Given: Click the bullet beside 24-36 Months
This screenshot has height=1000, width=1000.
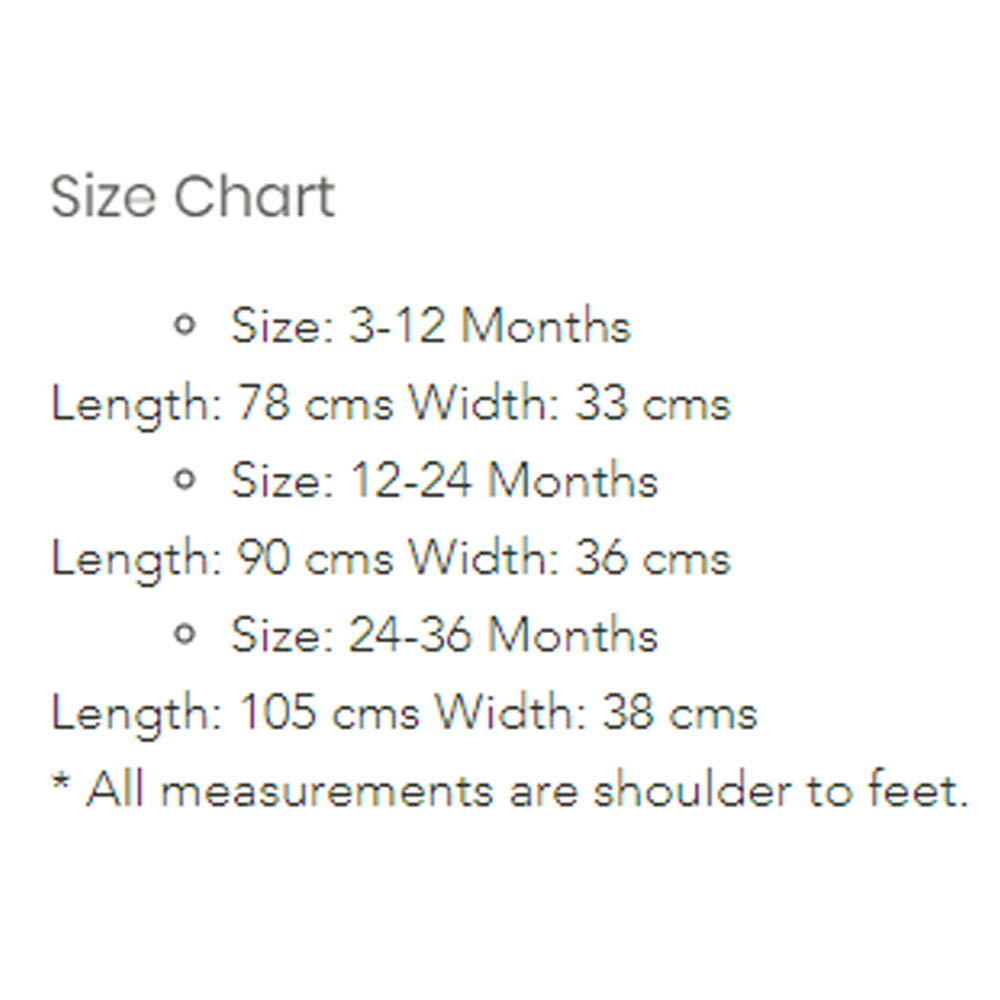Looking at the screenshot, I should coord(184,634).
